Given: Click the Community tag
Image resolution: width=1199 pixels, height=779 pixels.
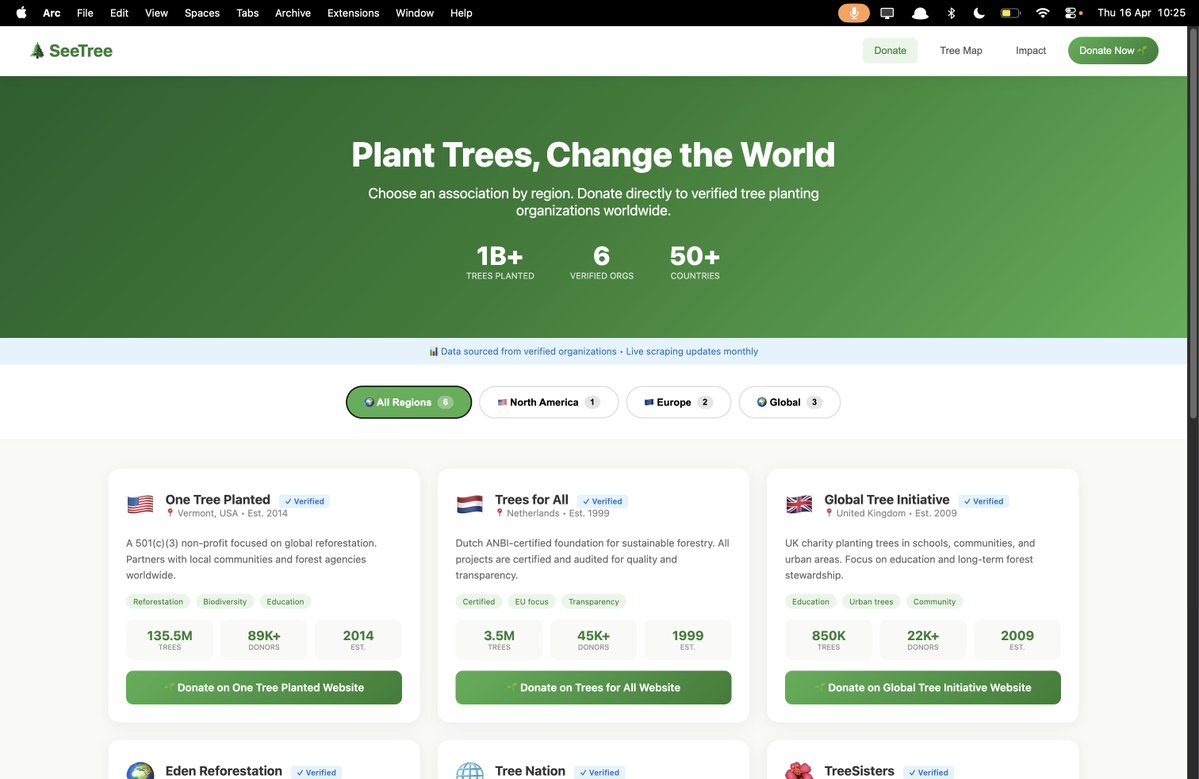Looking at the screenshot, I should pyautogui.click(x=934, y=602).
